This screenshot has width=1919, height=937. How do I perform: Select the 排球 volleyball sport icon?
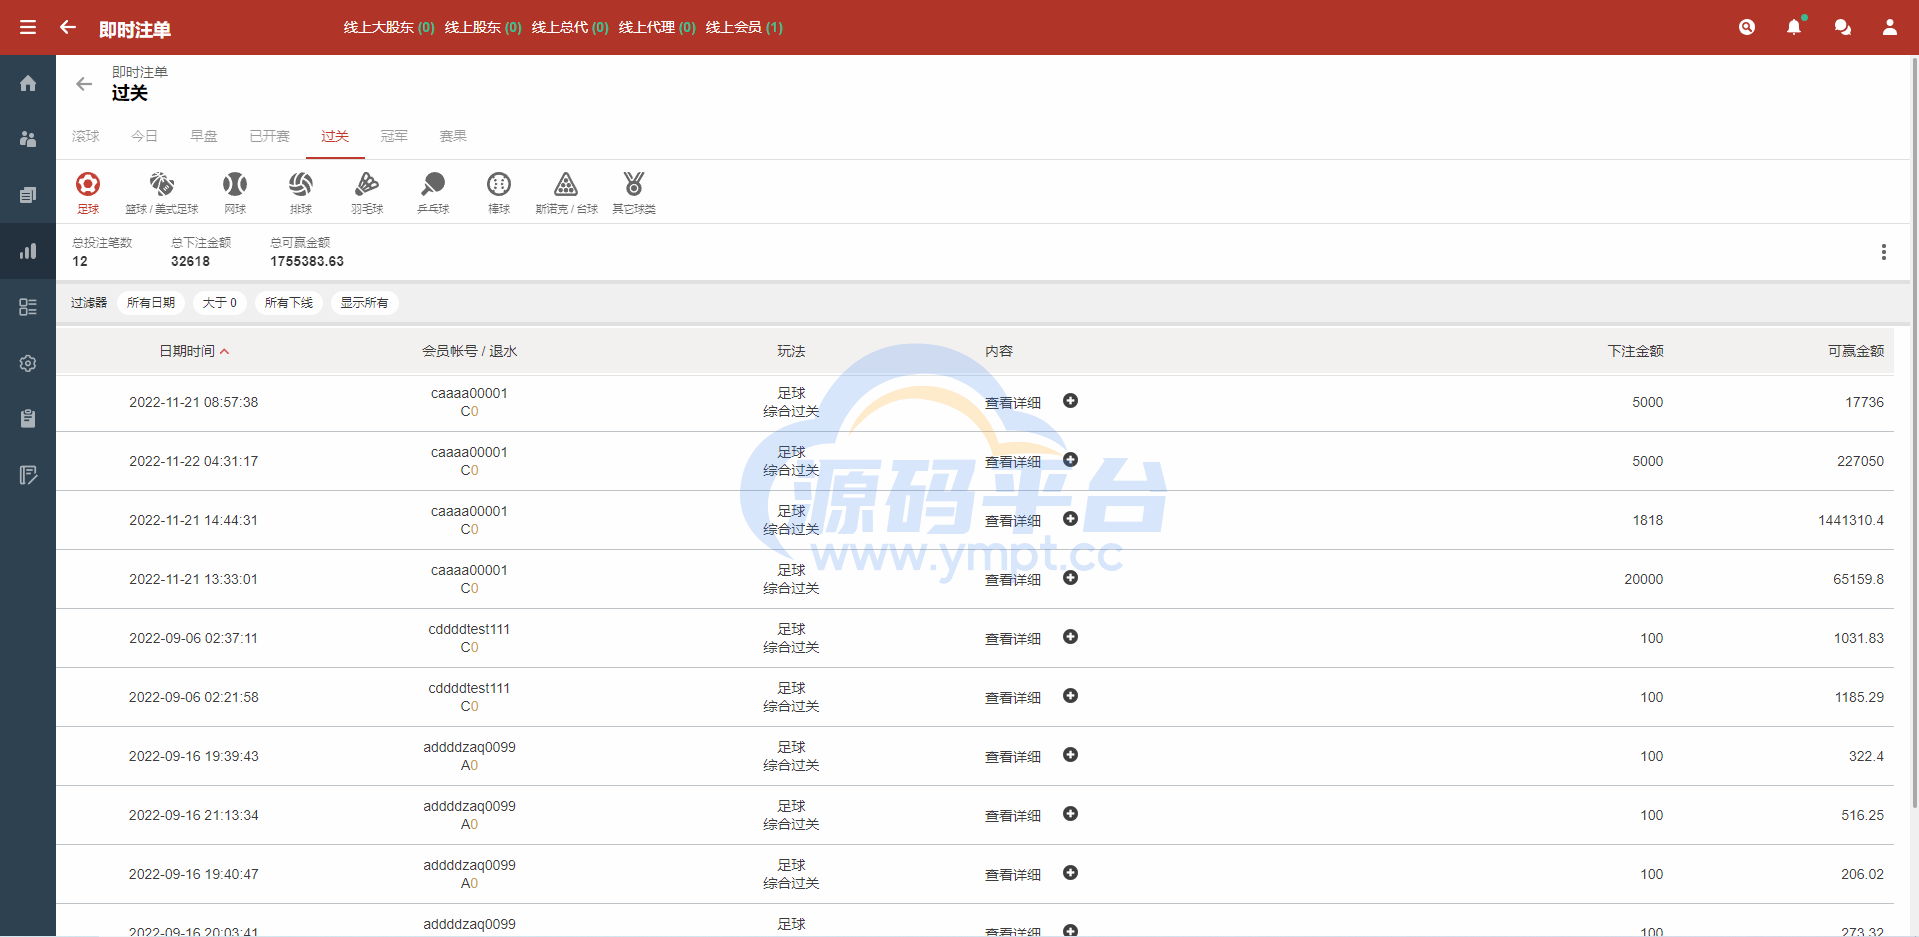(301, 192)
